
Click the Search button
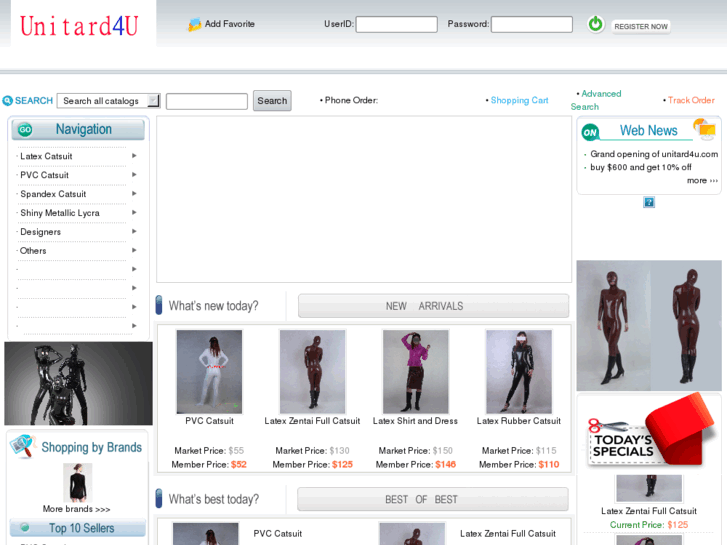[272, 101]
